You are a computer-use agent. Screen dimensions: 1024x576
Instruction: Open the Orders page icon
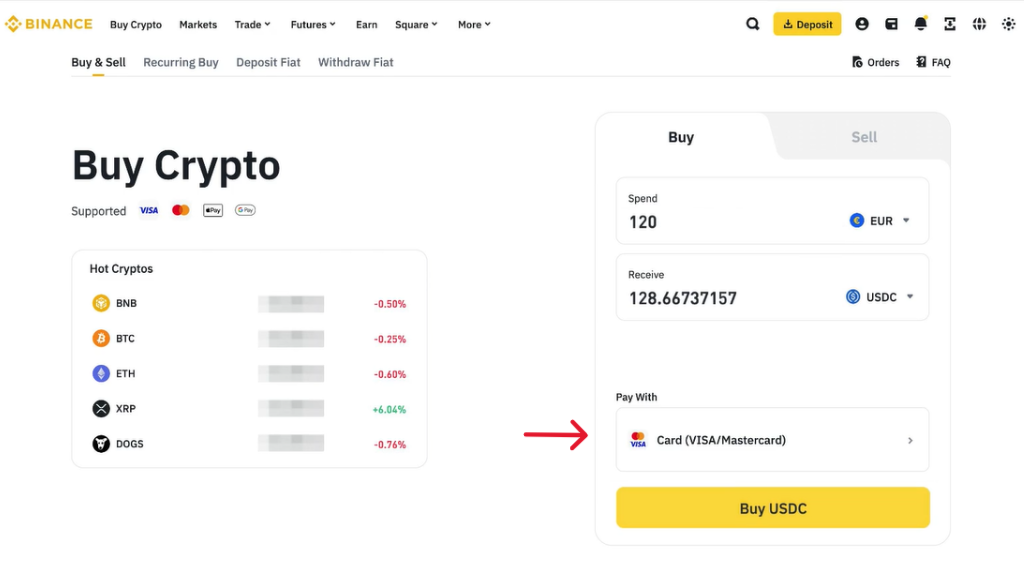(x=857, y=62)
